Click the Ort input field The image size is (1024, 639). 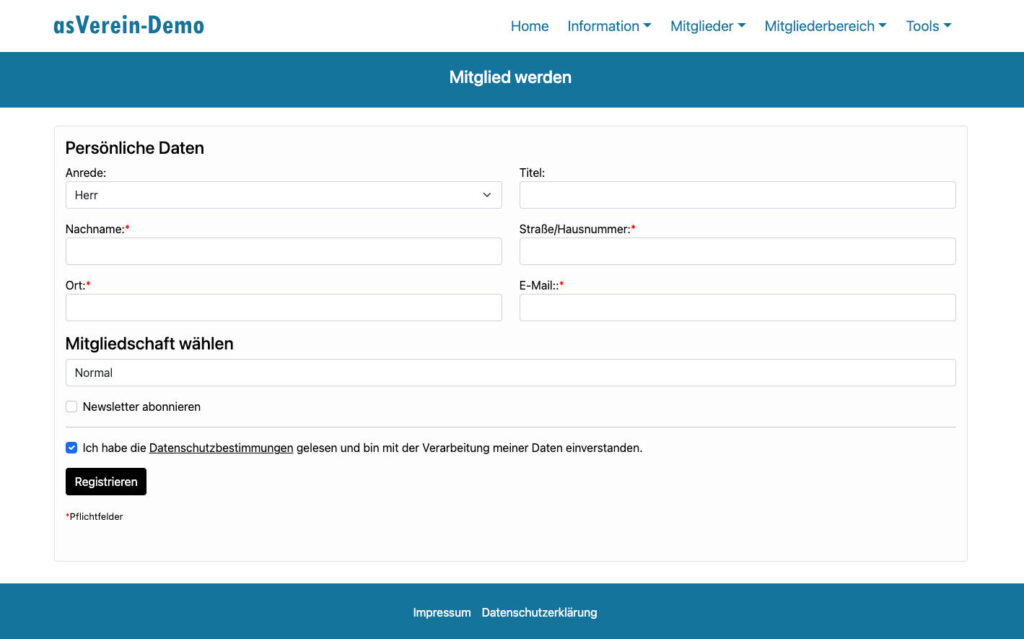click(x=283, y=308)
